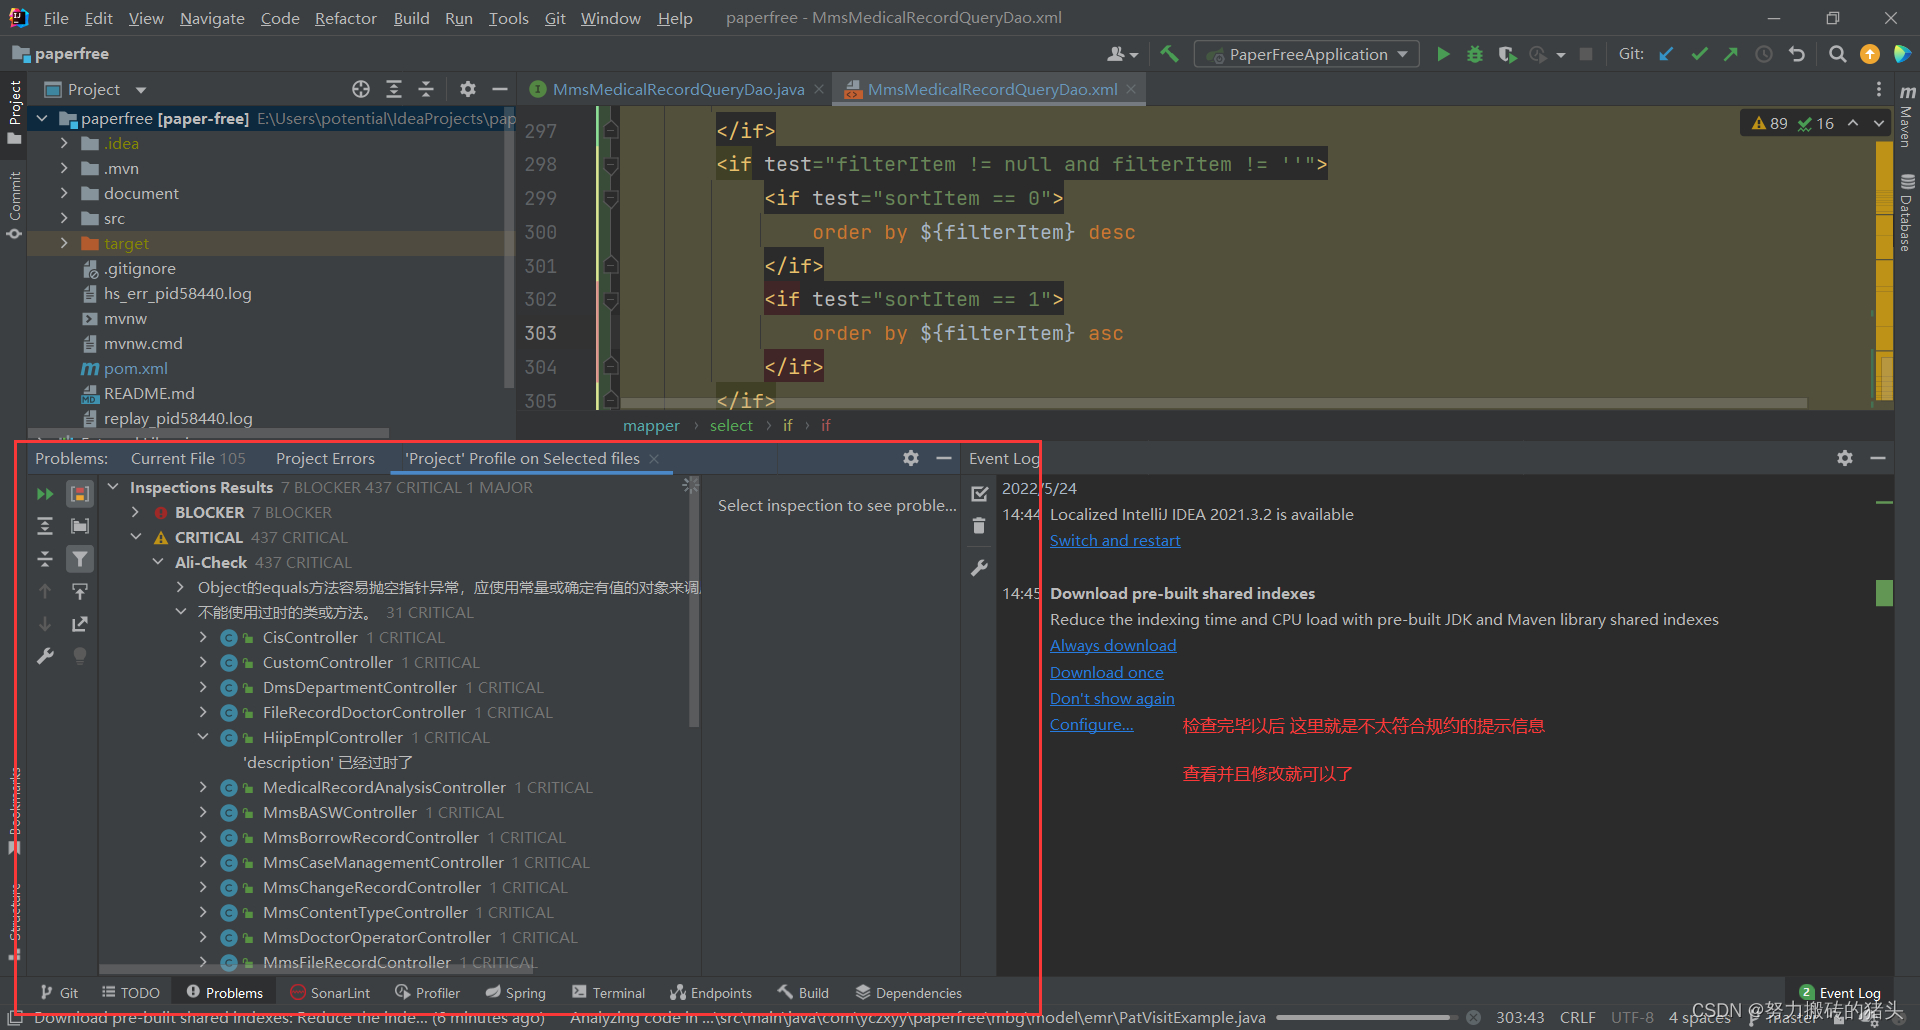
Task: Switch to MmsMedicalRecordQueryDao.java tab
Action: pos(677,89)
